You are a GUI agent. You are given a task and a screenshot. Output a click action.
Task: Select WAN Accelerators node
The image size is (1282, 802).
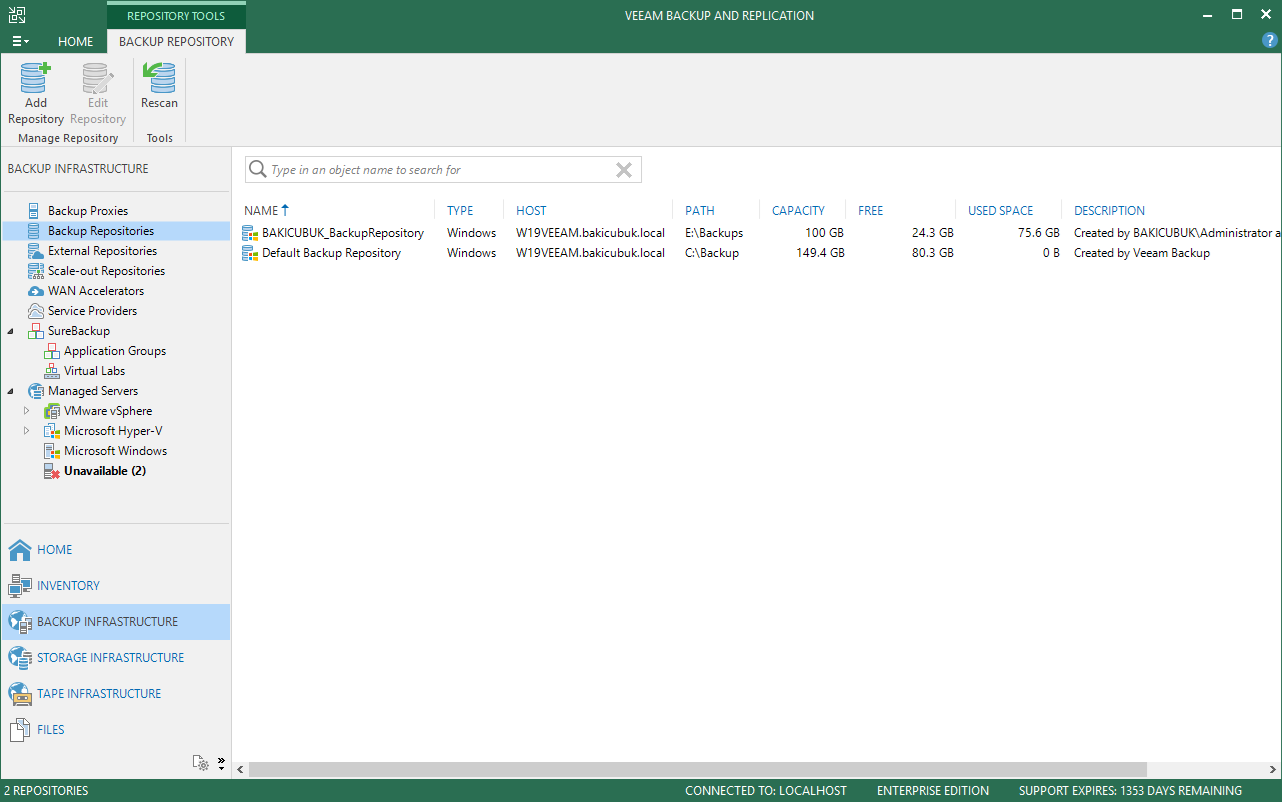(96, 291)
